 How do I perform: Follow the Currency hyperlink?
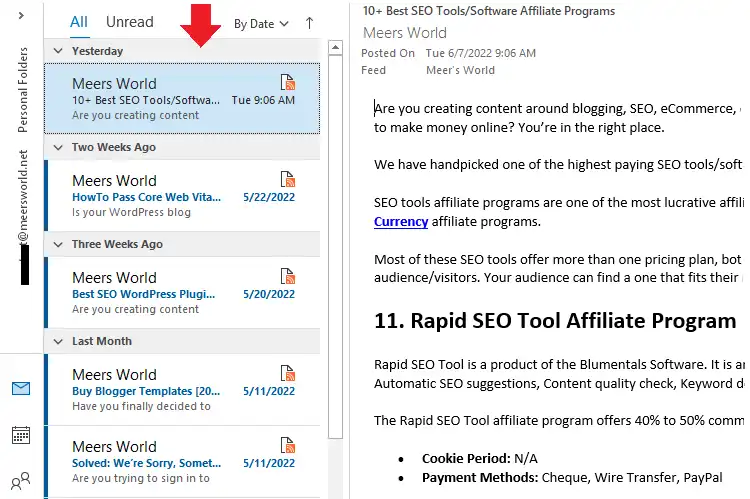(x=401, y=222)
